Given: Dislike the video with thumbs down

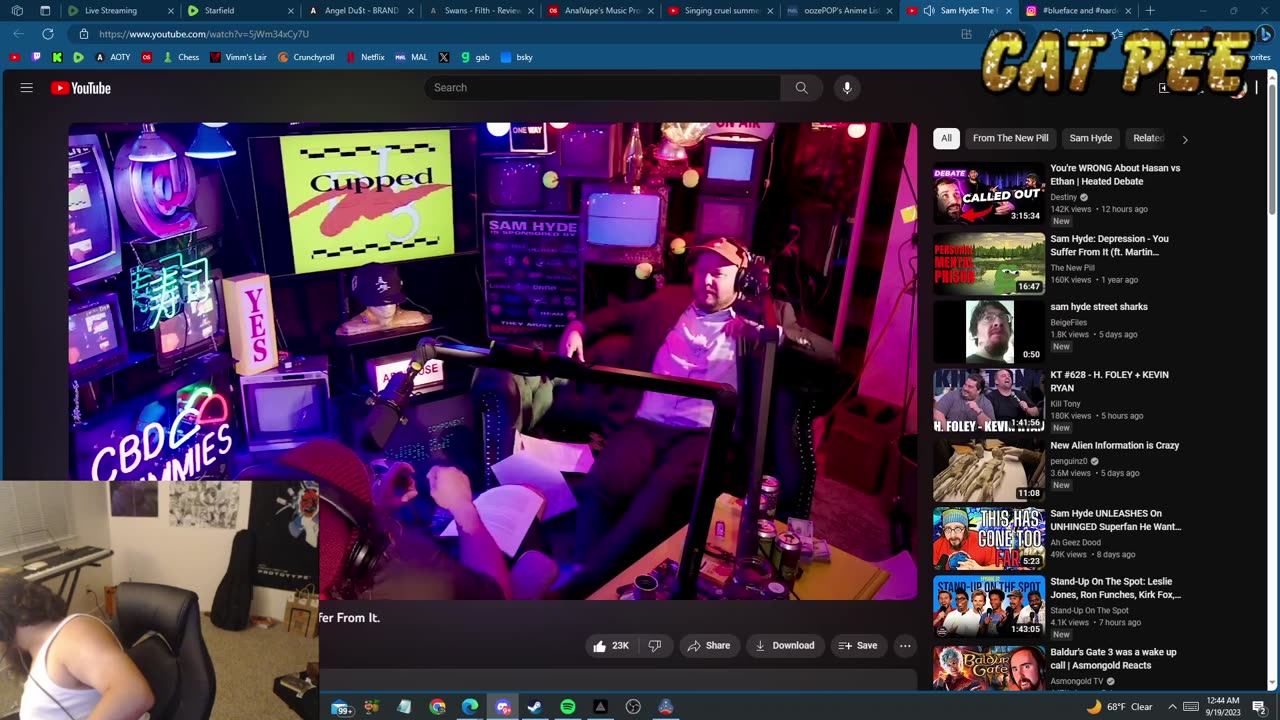Looking at the screenshot, I should 655,646.
